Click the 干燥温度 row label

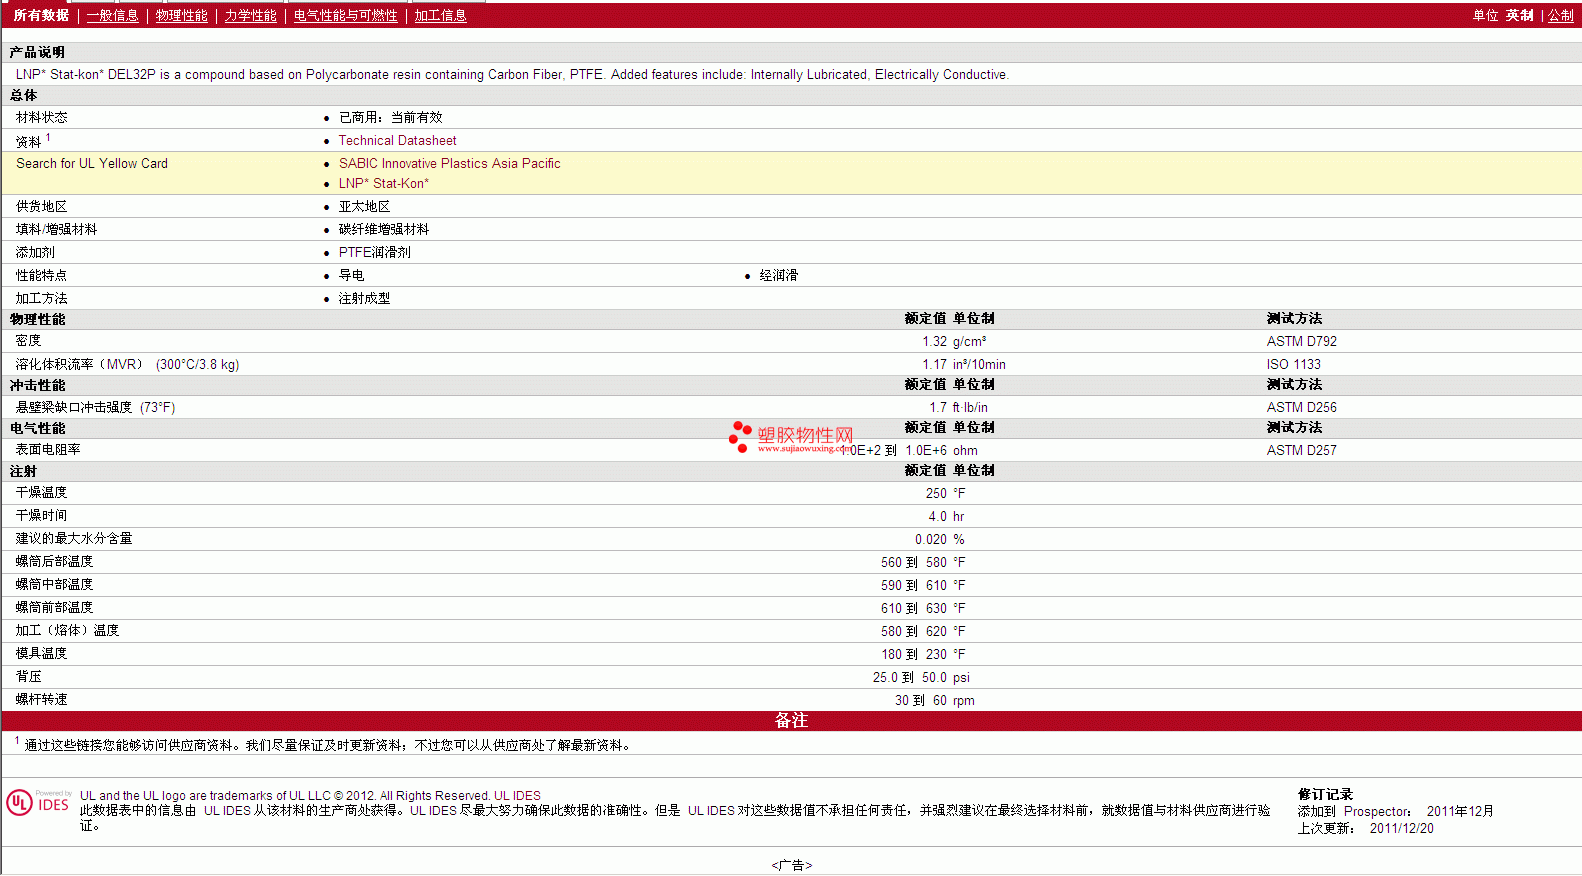[x=42, y=493]
